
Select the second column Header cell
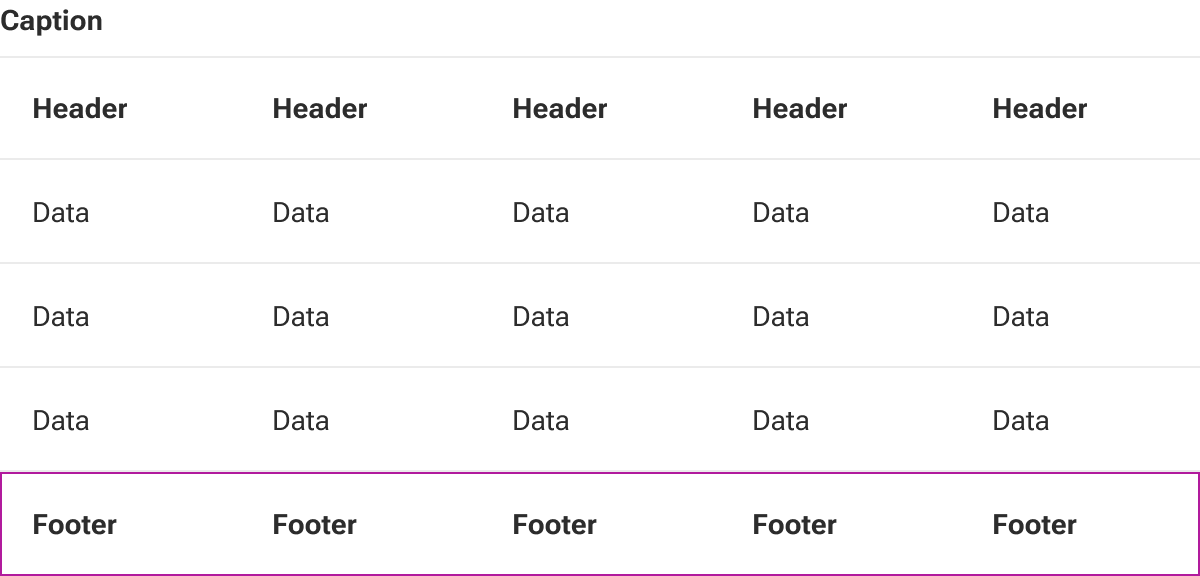(360, 108)
